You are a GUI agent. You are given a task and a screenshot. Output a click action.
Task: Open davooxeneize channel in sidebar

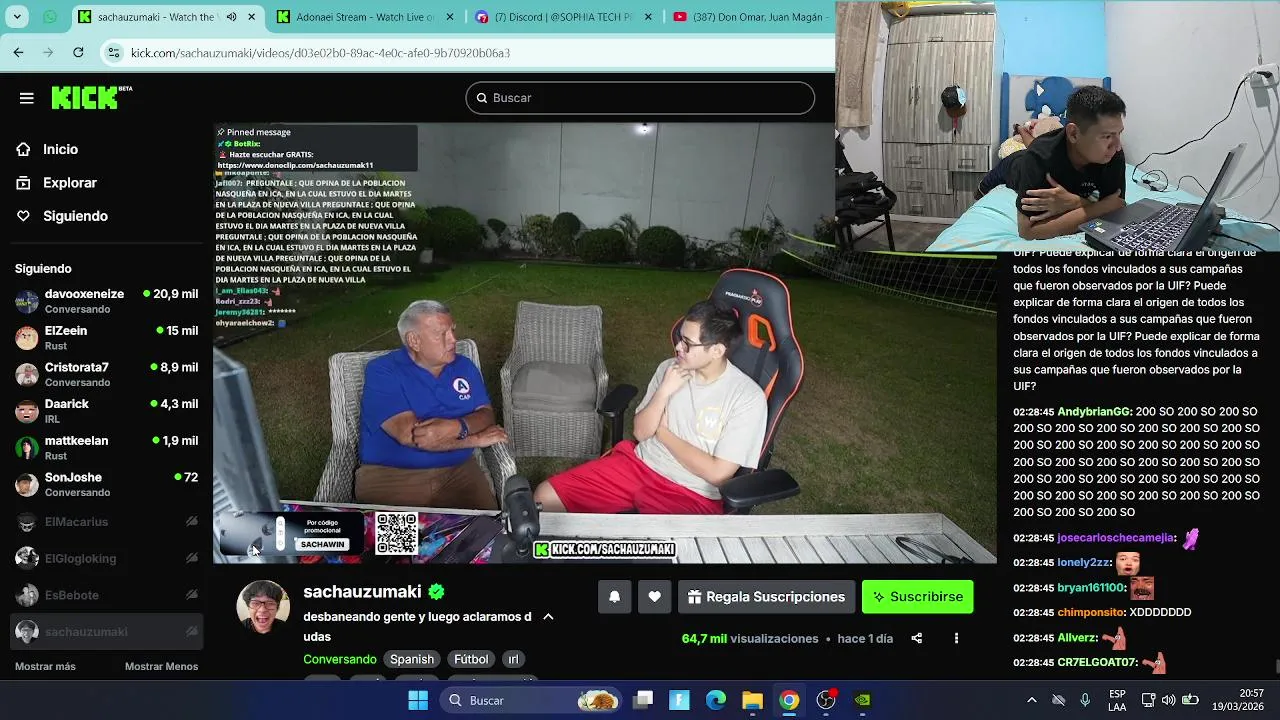[107, 301]
